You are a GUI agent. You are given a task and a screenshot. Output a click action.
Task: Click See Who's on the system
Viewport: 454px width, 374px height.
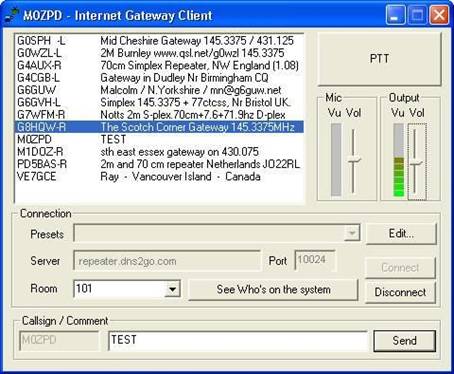[273, 289]
